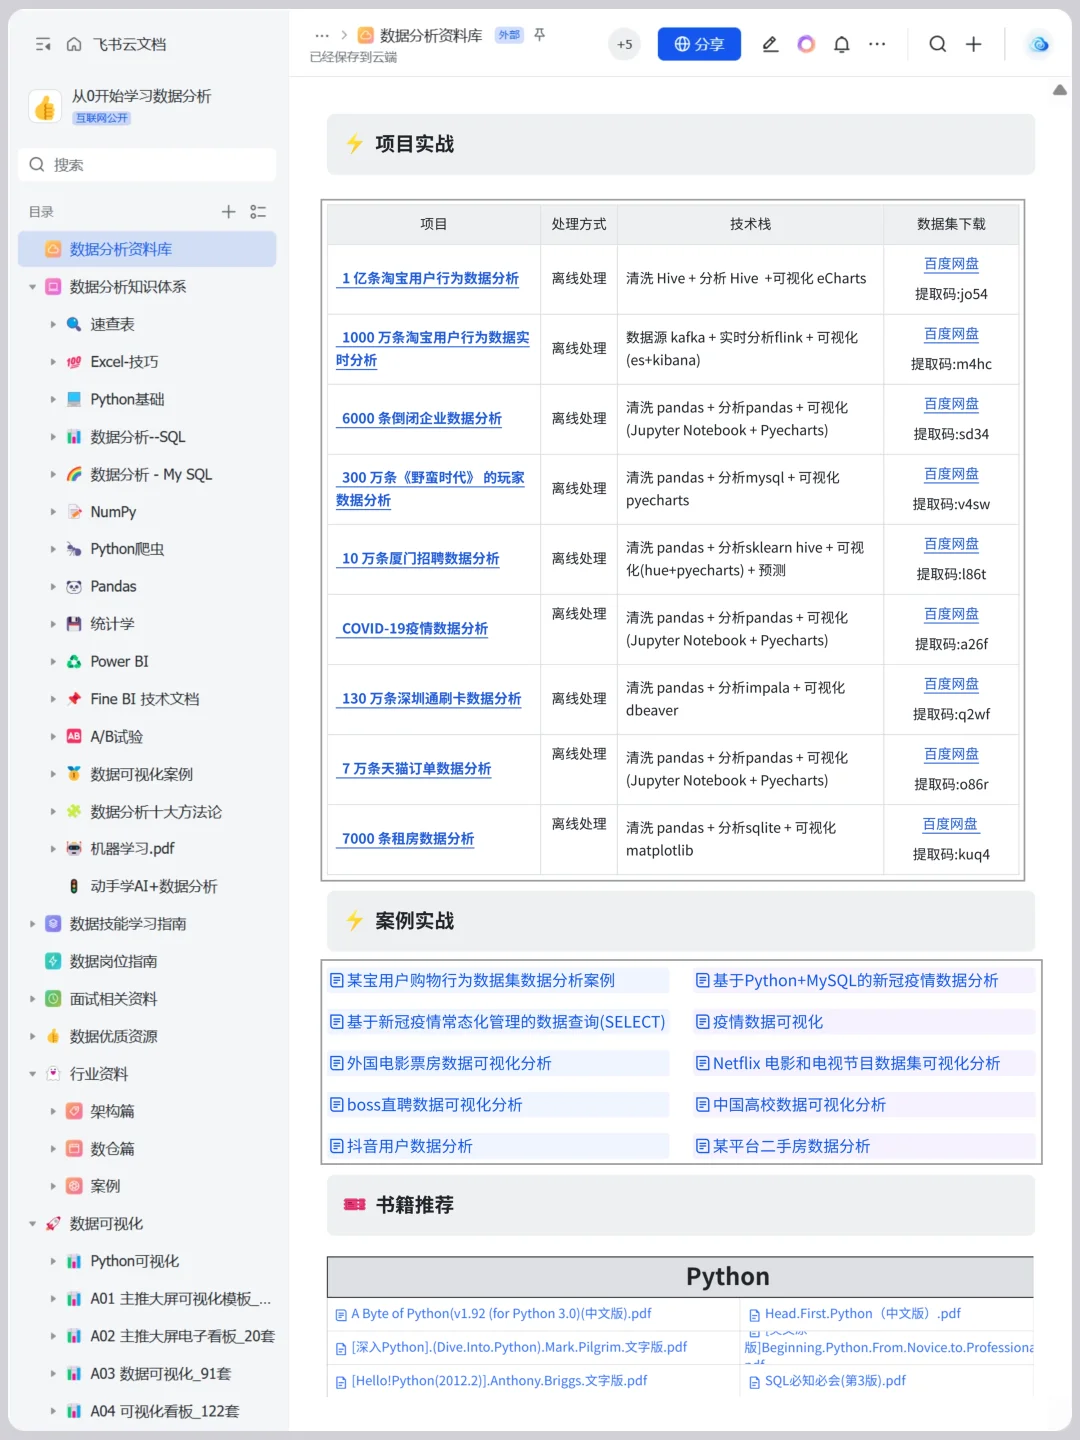The width and height of the screenshot is (1080, 1440).
Task: Select 数据分析资料库 in the sidebar tree
Action: 147,249
